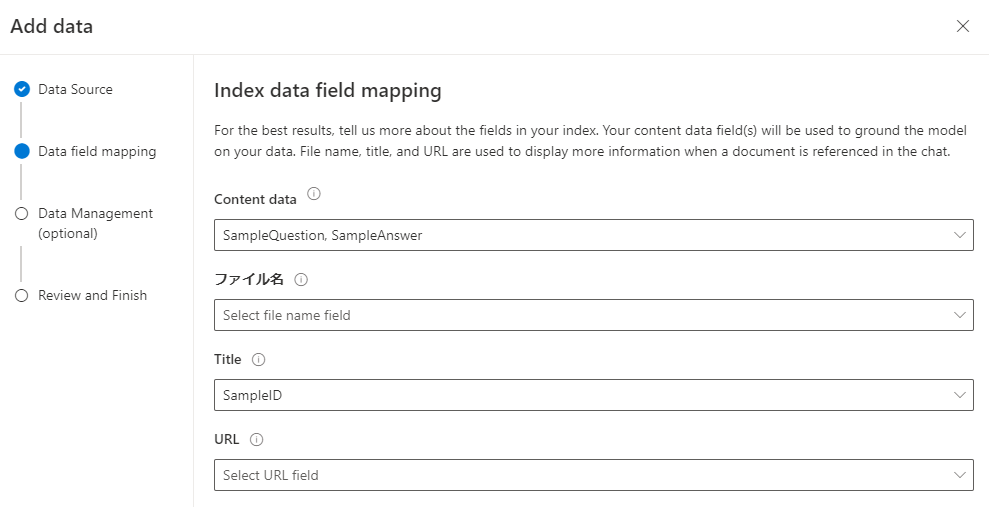This screenshot has width=989, height=507.
Task: Select the Review and Finish step circle
Action: pyautogui.click(x=22, y=295)
